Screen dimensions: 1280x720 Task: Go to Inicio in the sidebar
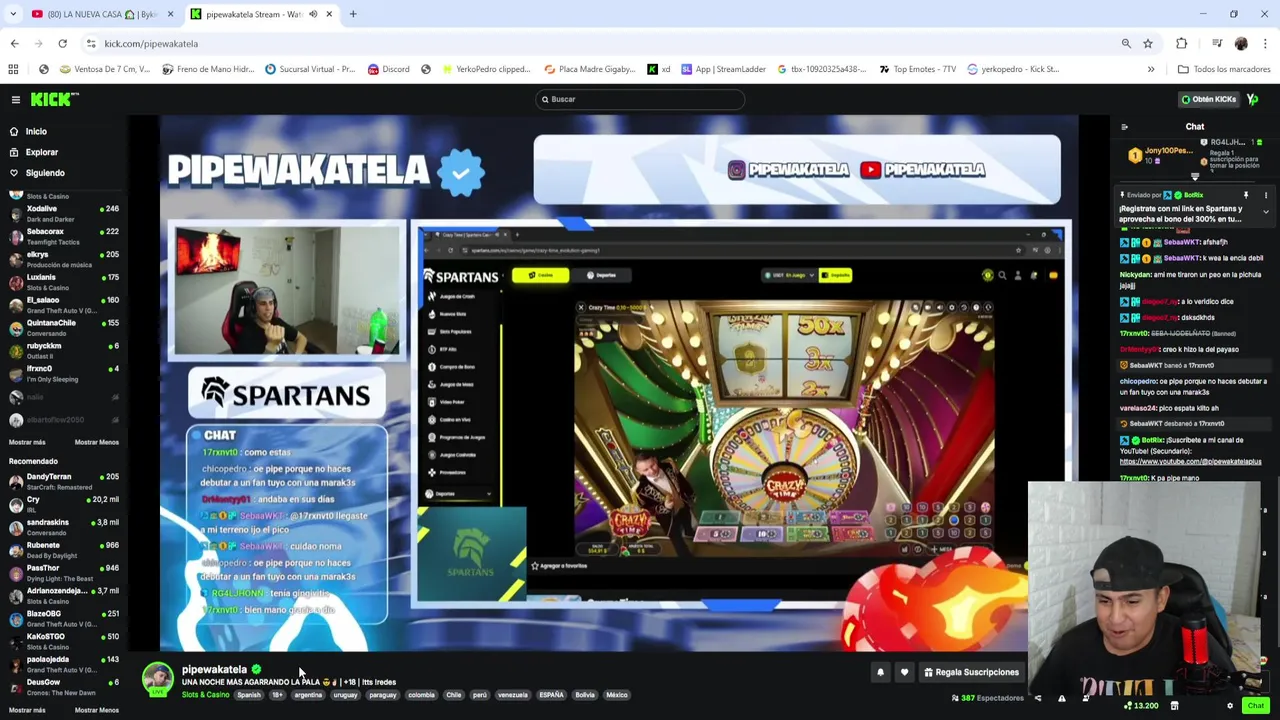click(36, 131)
